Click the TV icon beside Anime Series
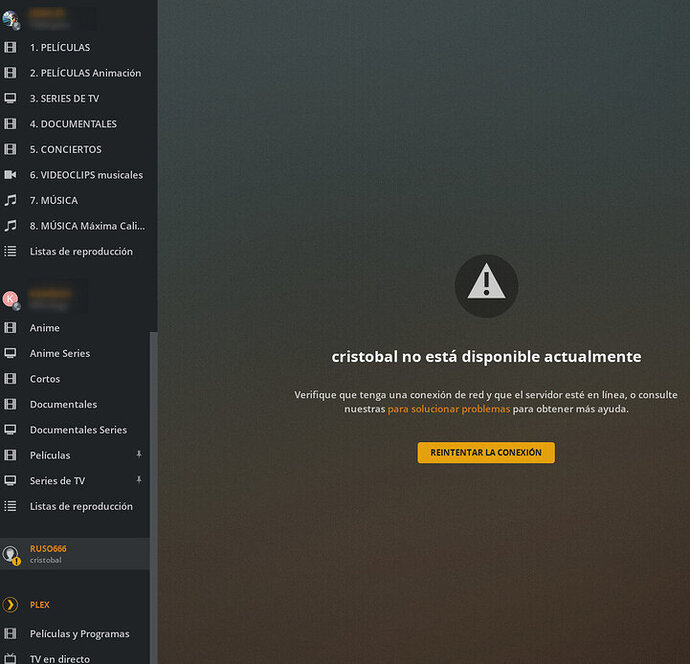The height and width of the screenshot is (664, 690). 10,353
